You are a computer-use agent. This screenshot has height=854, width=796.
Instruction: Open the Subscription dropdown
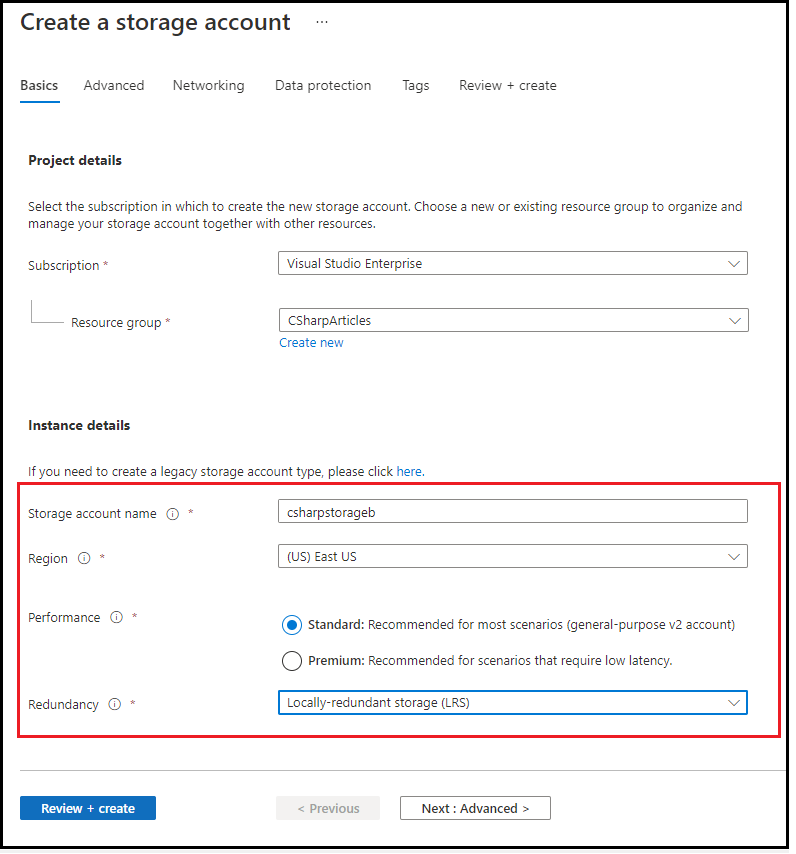coord(512,264)
